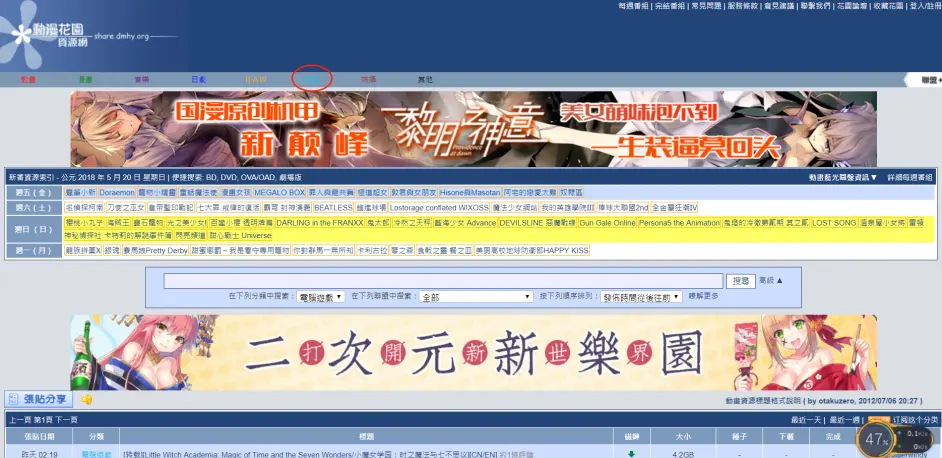Open the 其他 category tab
Image resolution: width=942 pixels, height=458 pixels.
425,79
